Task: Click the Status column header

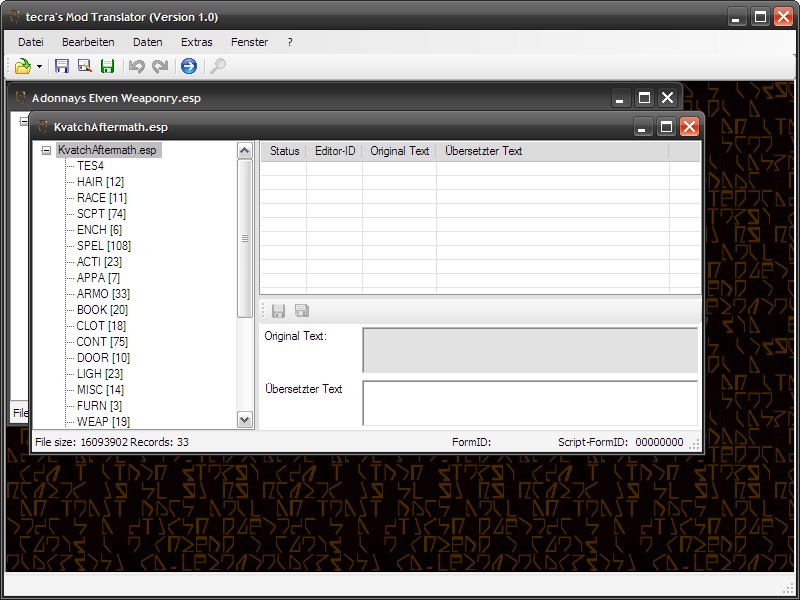Action: pyautogui.click(x=284, y=151)
